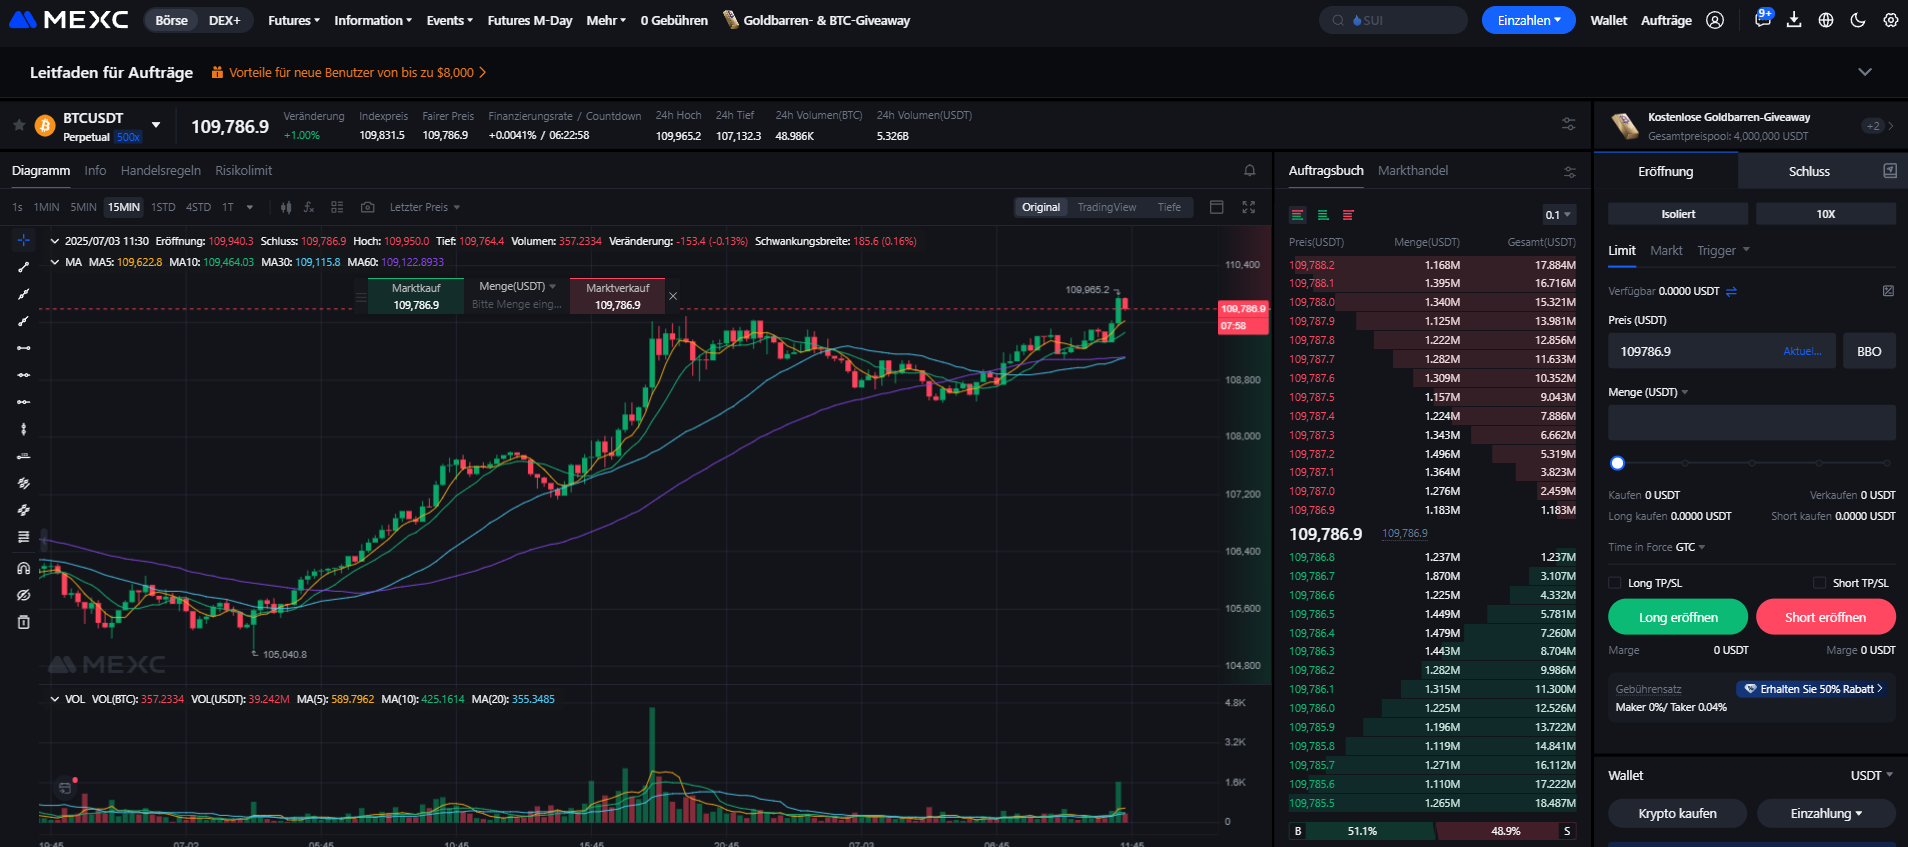Screen dimensions: 1908x847
Task: Show only asks red order book view
Action: click(x=1348, y=215)
